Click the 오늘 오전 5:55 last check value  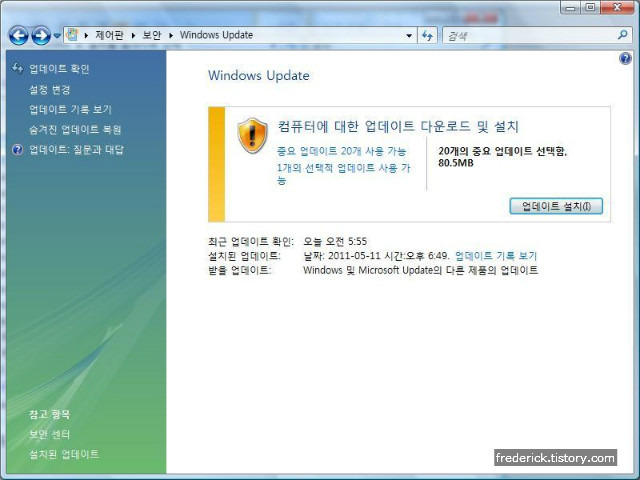click(335, 242)
